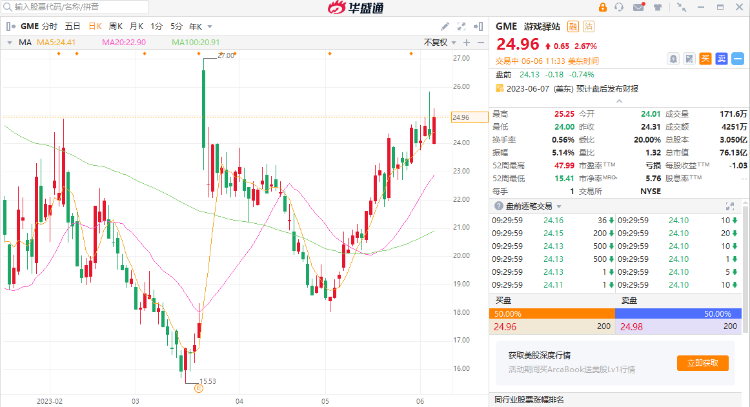Click the 总市值 value 76.13亿
750x407 pixels.
coord(733,153)
